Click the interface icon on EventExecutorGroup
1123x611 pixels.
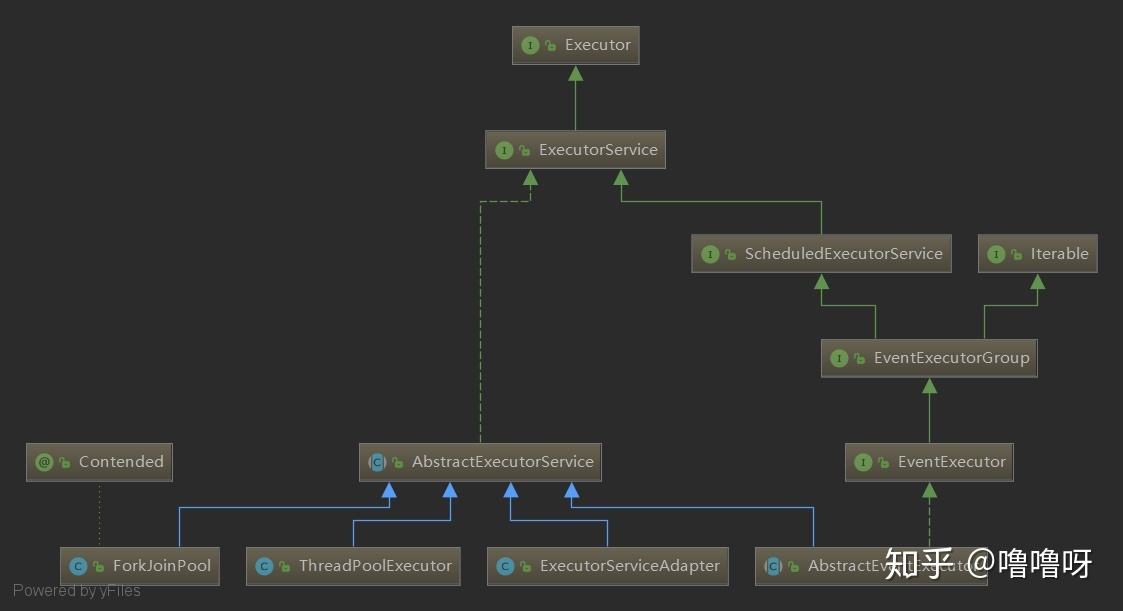[839, 358]
